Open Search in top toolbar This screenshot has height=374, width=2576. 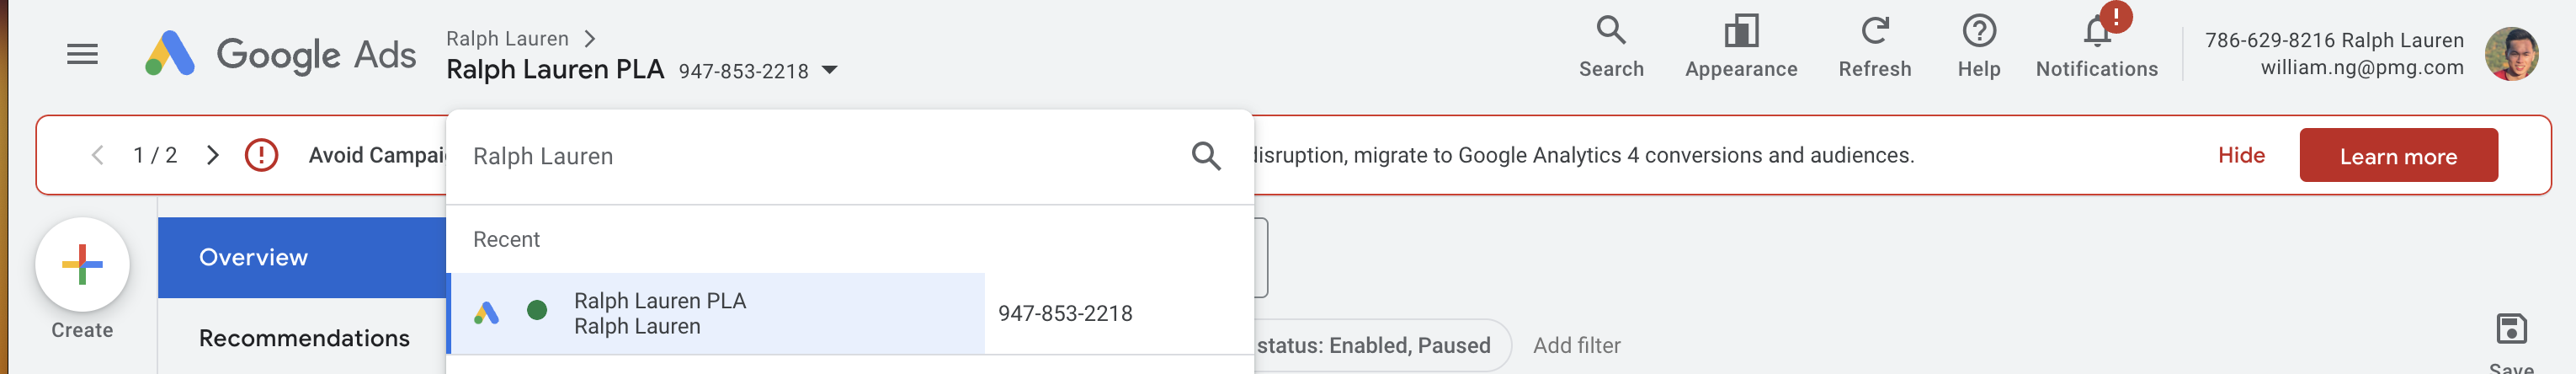[1610, 46]
